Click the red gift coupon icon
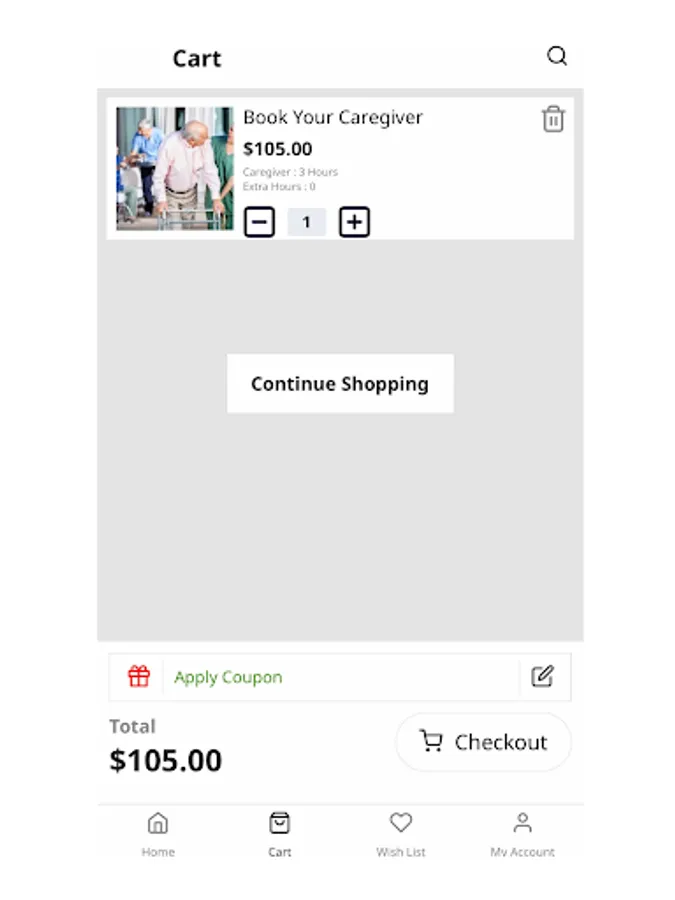This screenshot has height=900, width=675. 139,676
